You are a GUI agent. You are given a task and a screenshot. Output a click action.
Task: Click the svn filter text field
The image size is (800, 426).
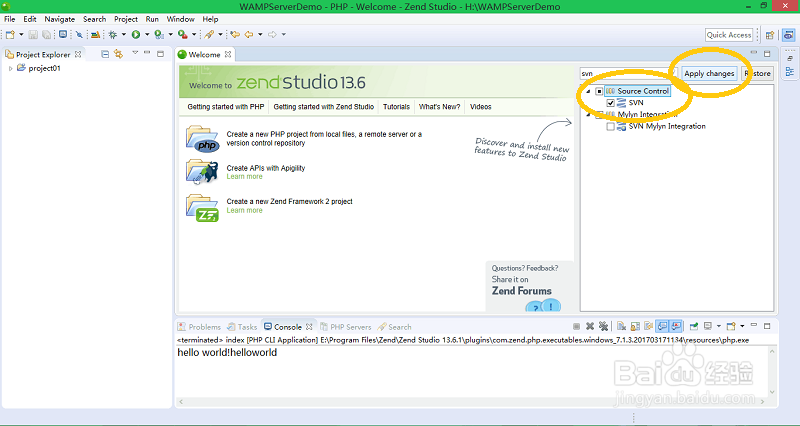628,73
